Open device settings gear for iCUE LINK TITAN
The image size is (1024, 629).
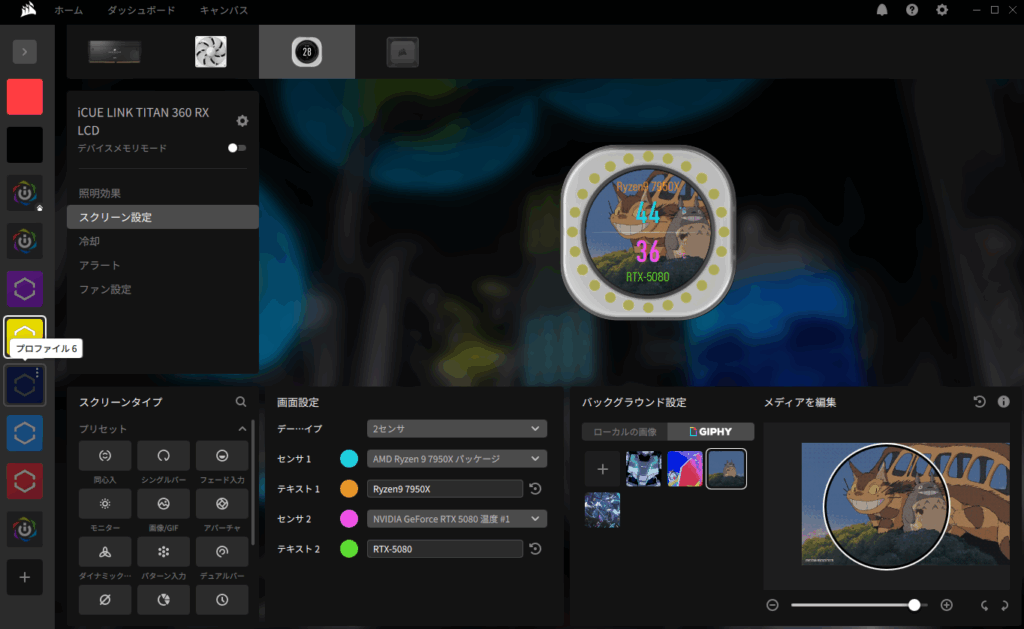pos(242,121)
